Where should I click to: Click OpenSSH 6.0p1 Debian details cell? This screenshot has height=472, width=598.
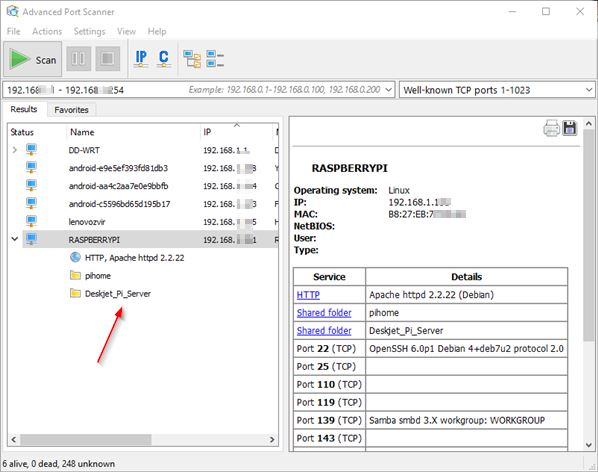coord(466,348)
